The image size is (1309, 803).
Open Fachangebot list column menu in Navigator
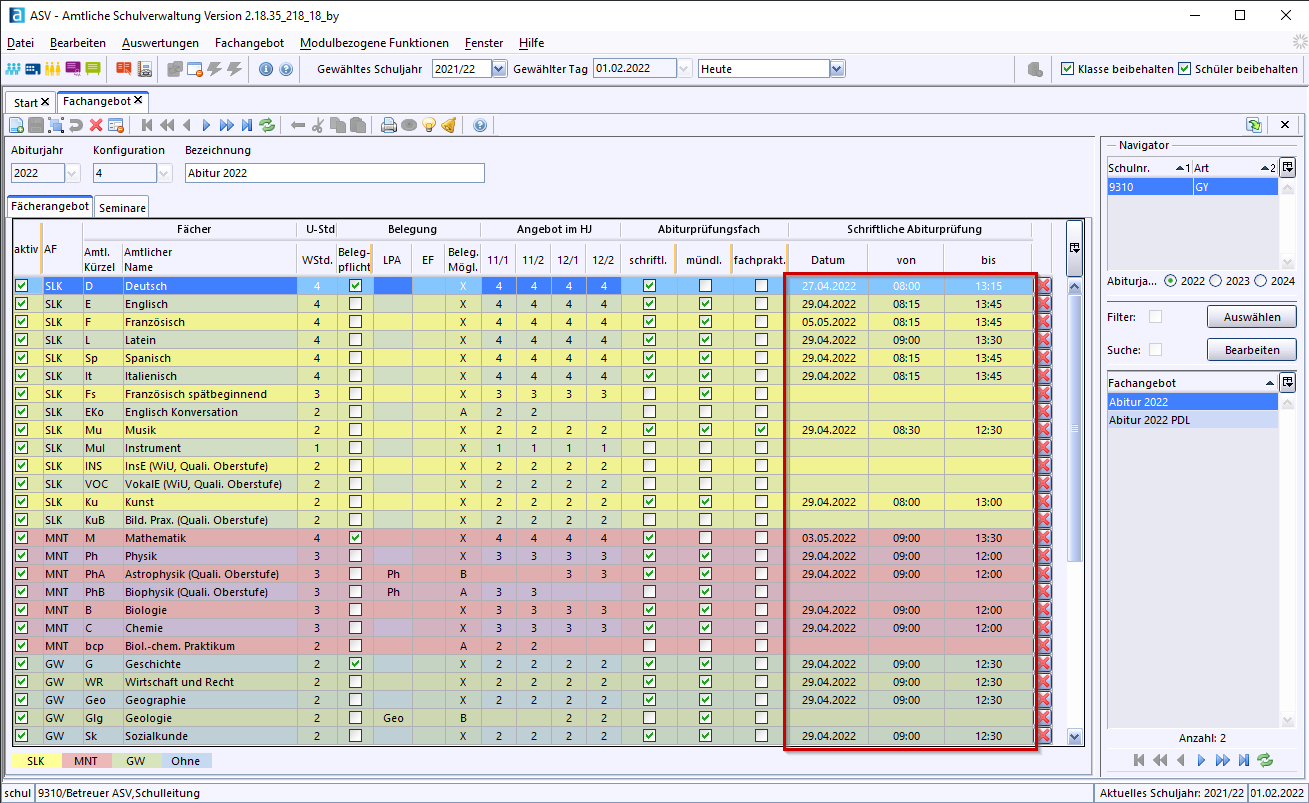1289,383
